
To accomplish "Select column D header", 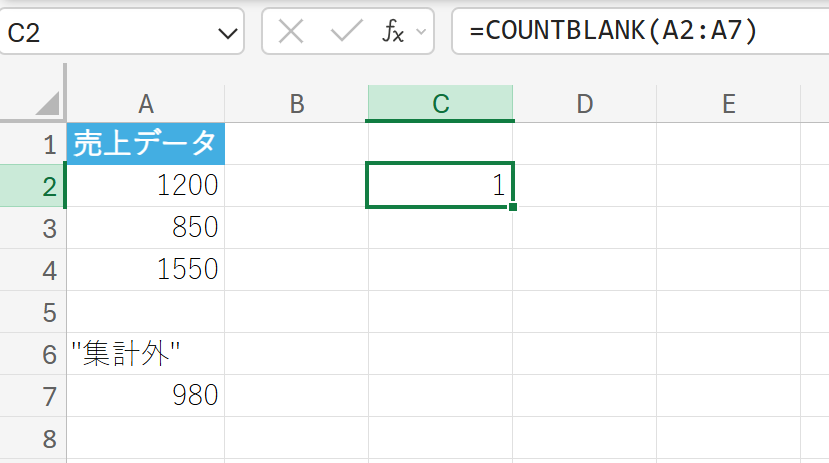I will point(584,103).
